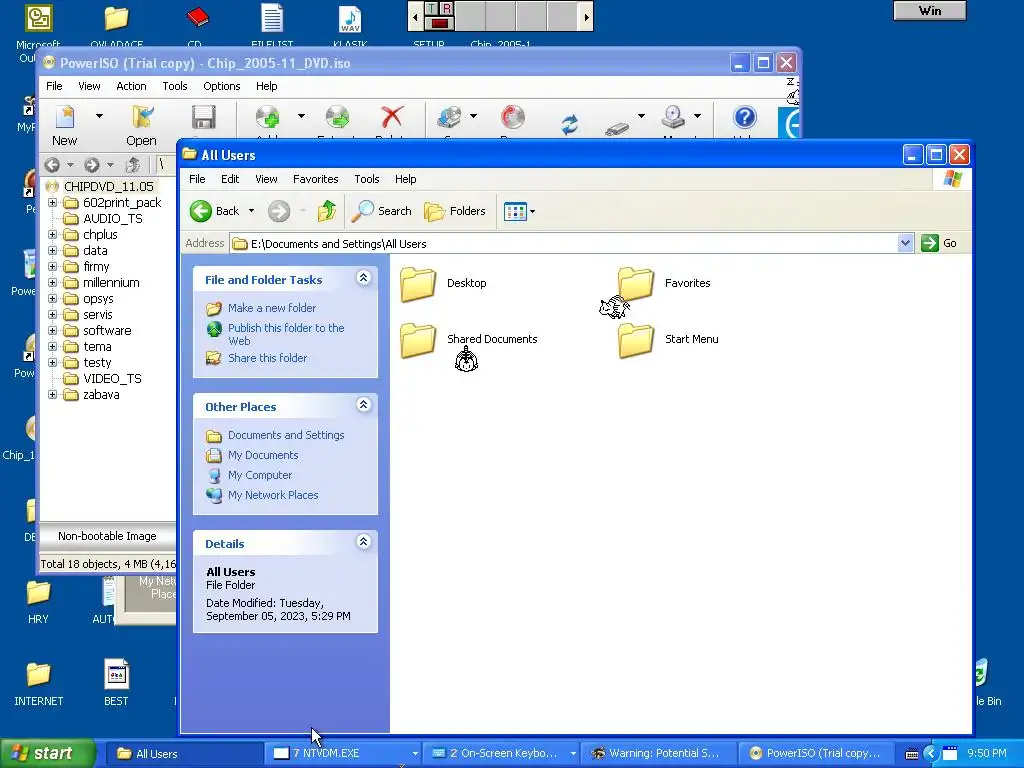Click the red Delete X icon in PowerISO

(392, 118)
